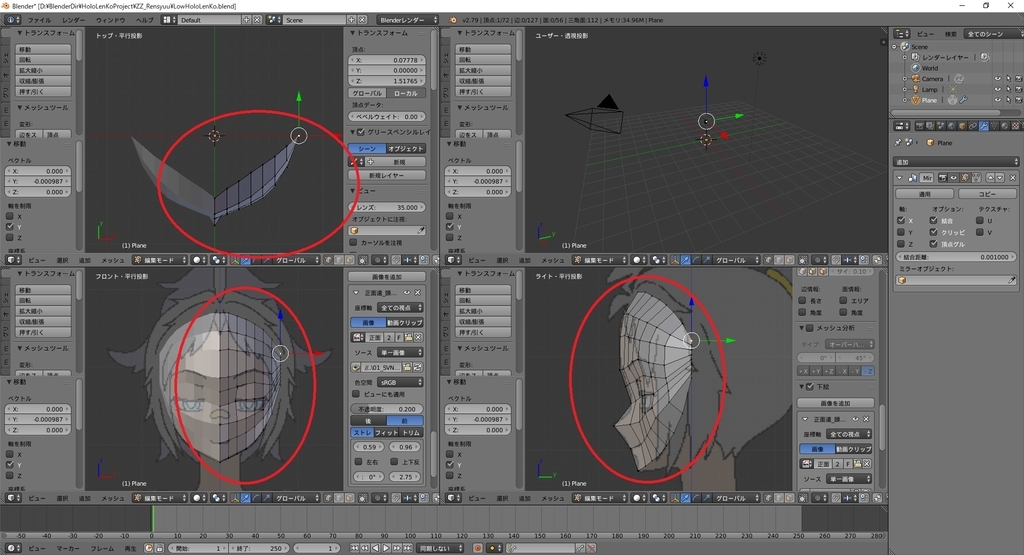
Task: Toggle the グリースペンシル checkbox in the top view panel
Action: coord(360,132)
